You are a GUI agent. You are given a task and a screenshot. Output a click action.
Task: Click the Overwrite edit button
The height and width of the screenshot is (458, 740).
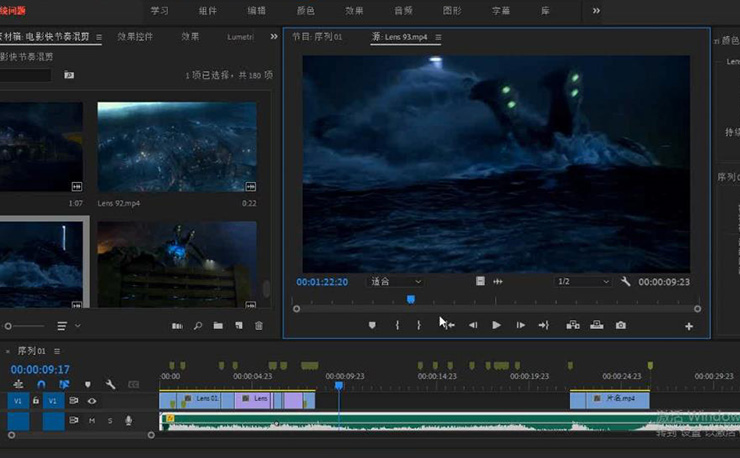pyautogui.click(x=597, y=325)
